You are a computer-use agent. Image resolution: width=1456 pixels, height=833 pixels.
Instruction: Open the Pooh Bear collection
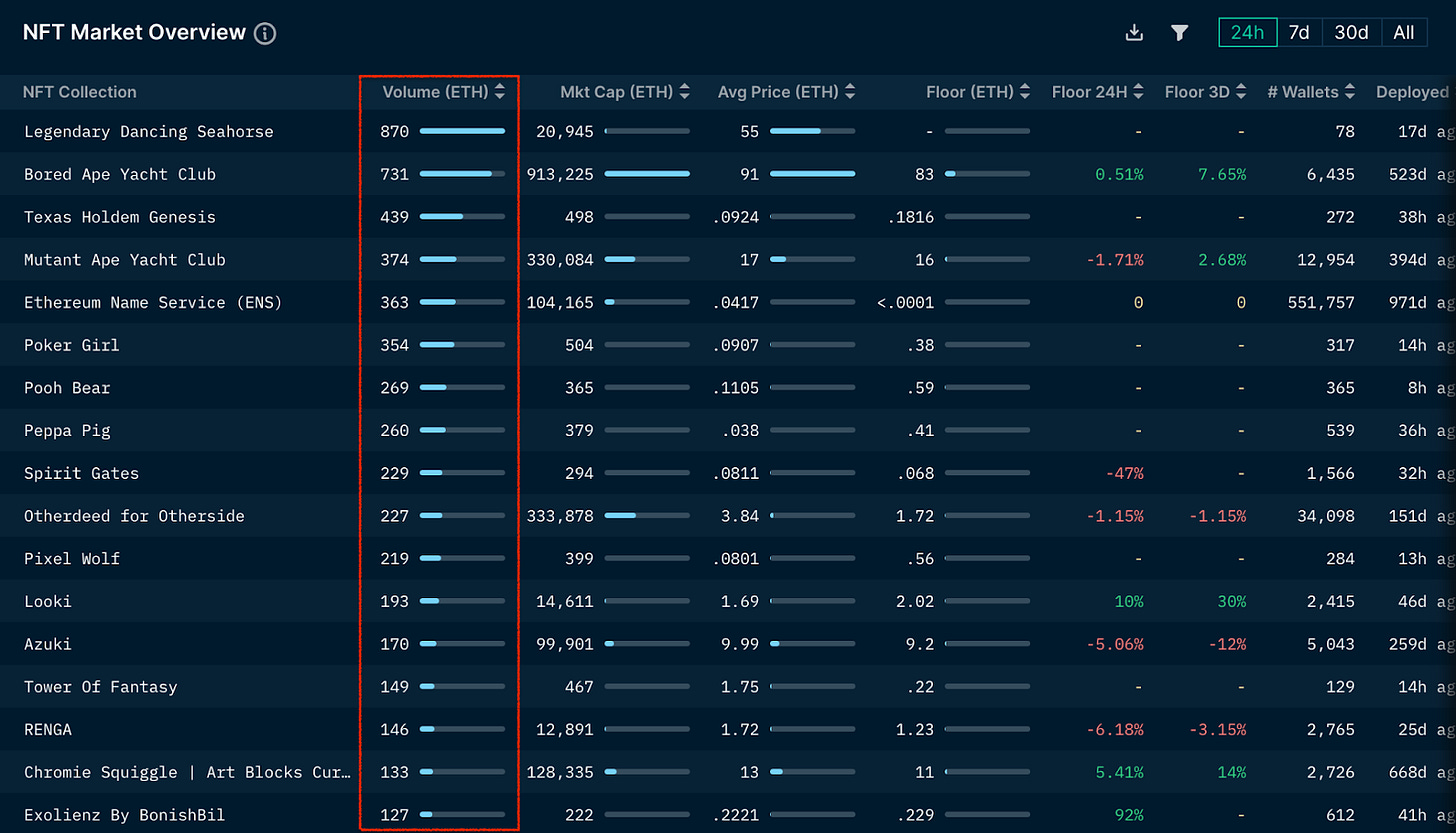click(67, 388)
